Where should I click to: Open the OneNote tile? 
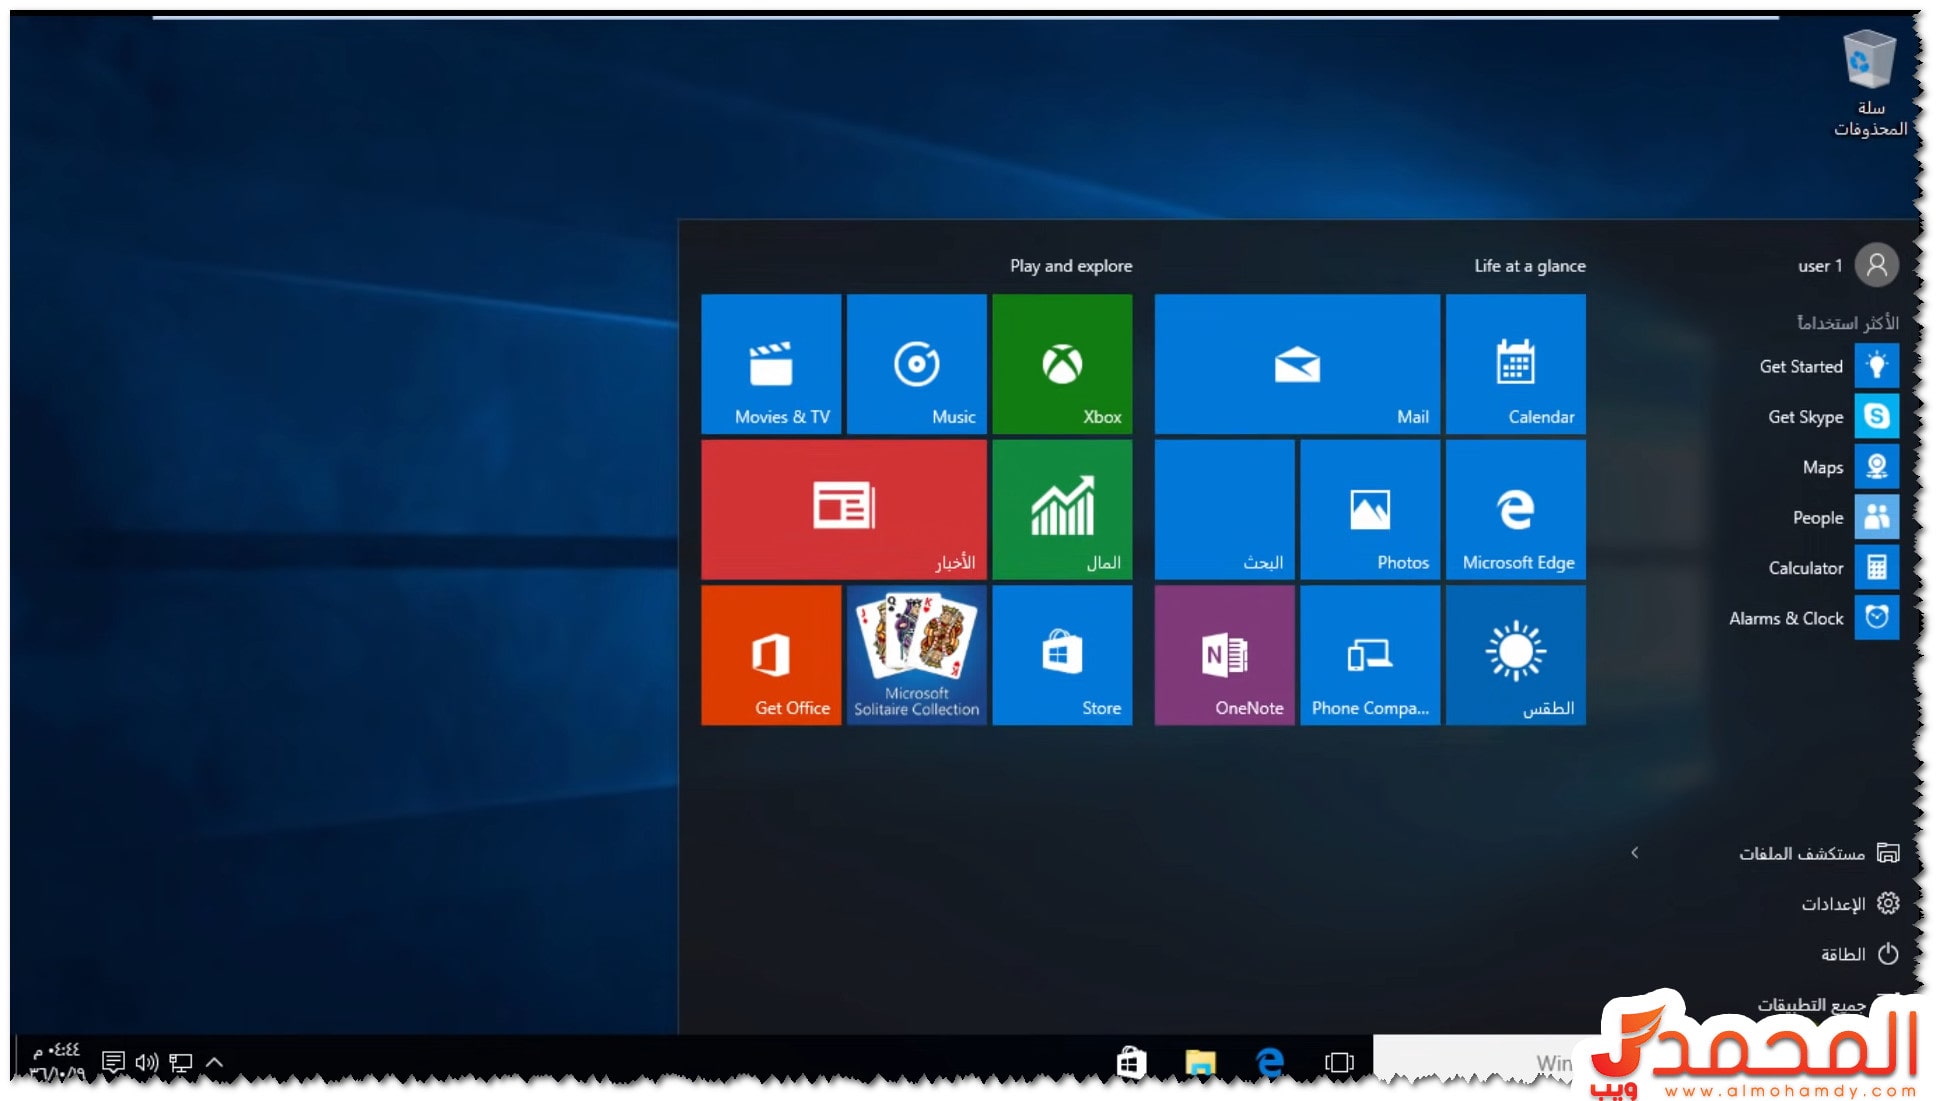click(1224, 655)
